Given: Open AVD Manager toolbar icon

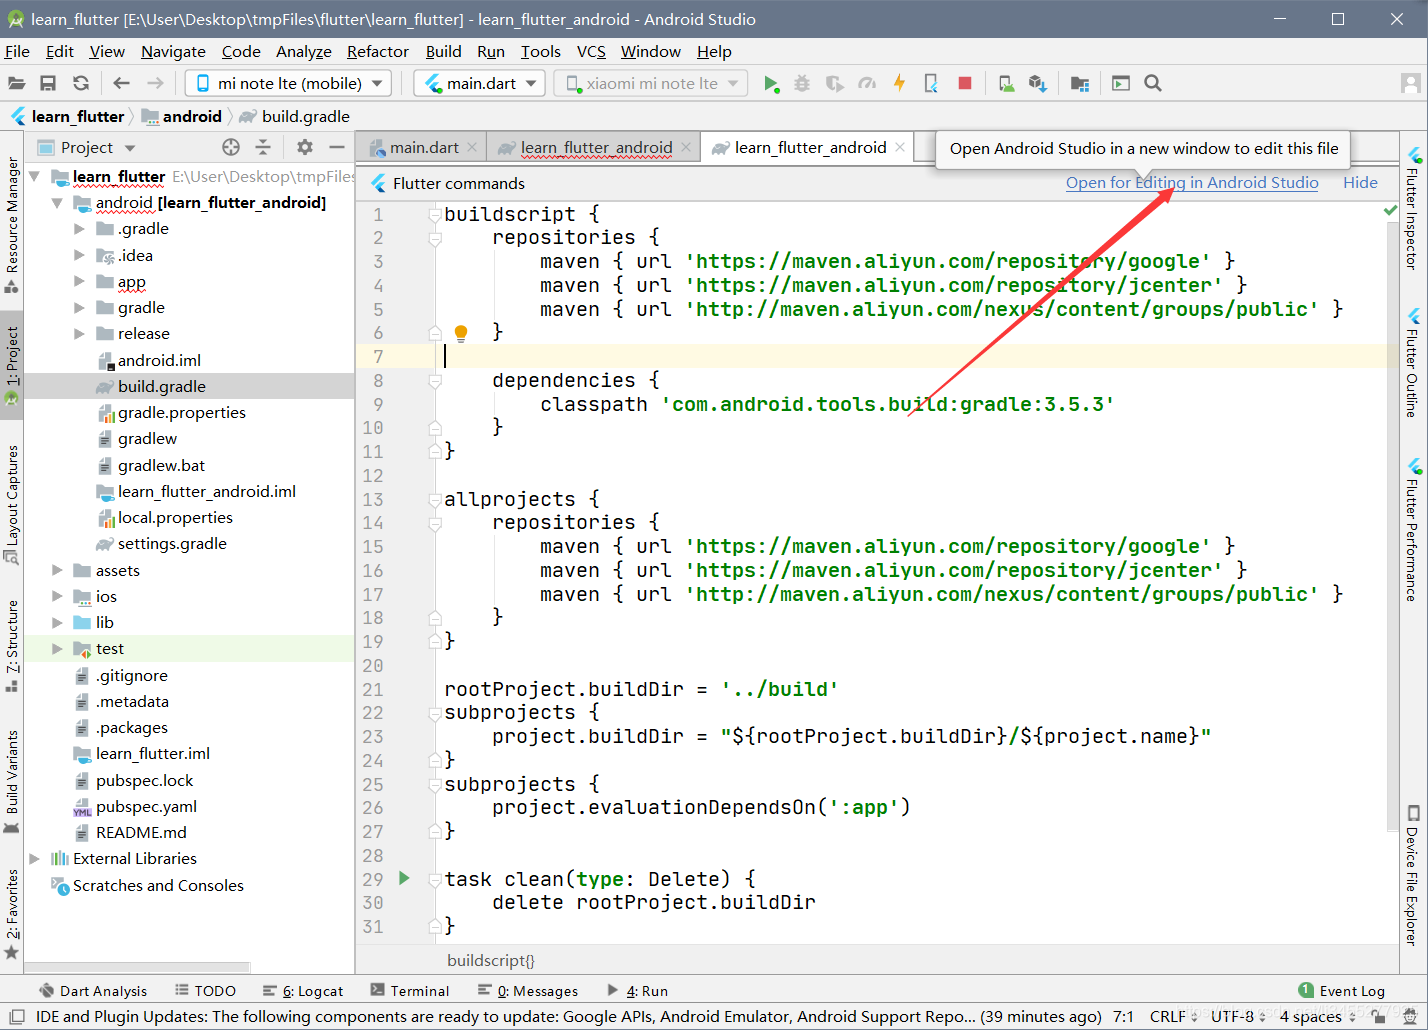Looking at the screenshot, I should pyautogui.click(x=1006, y=84).
